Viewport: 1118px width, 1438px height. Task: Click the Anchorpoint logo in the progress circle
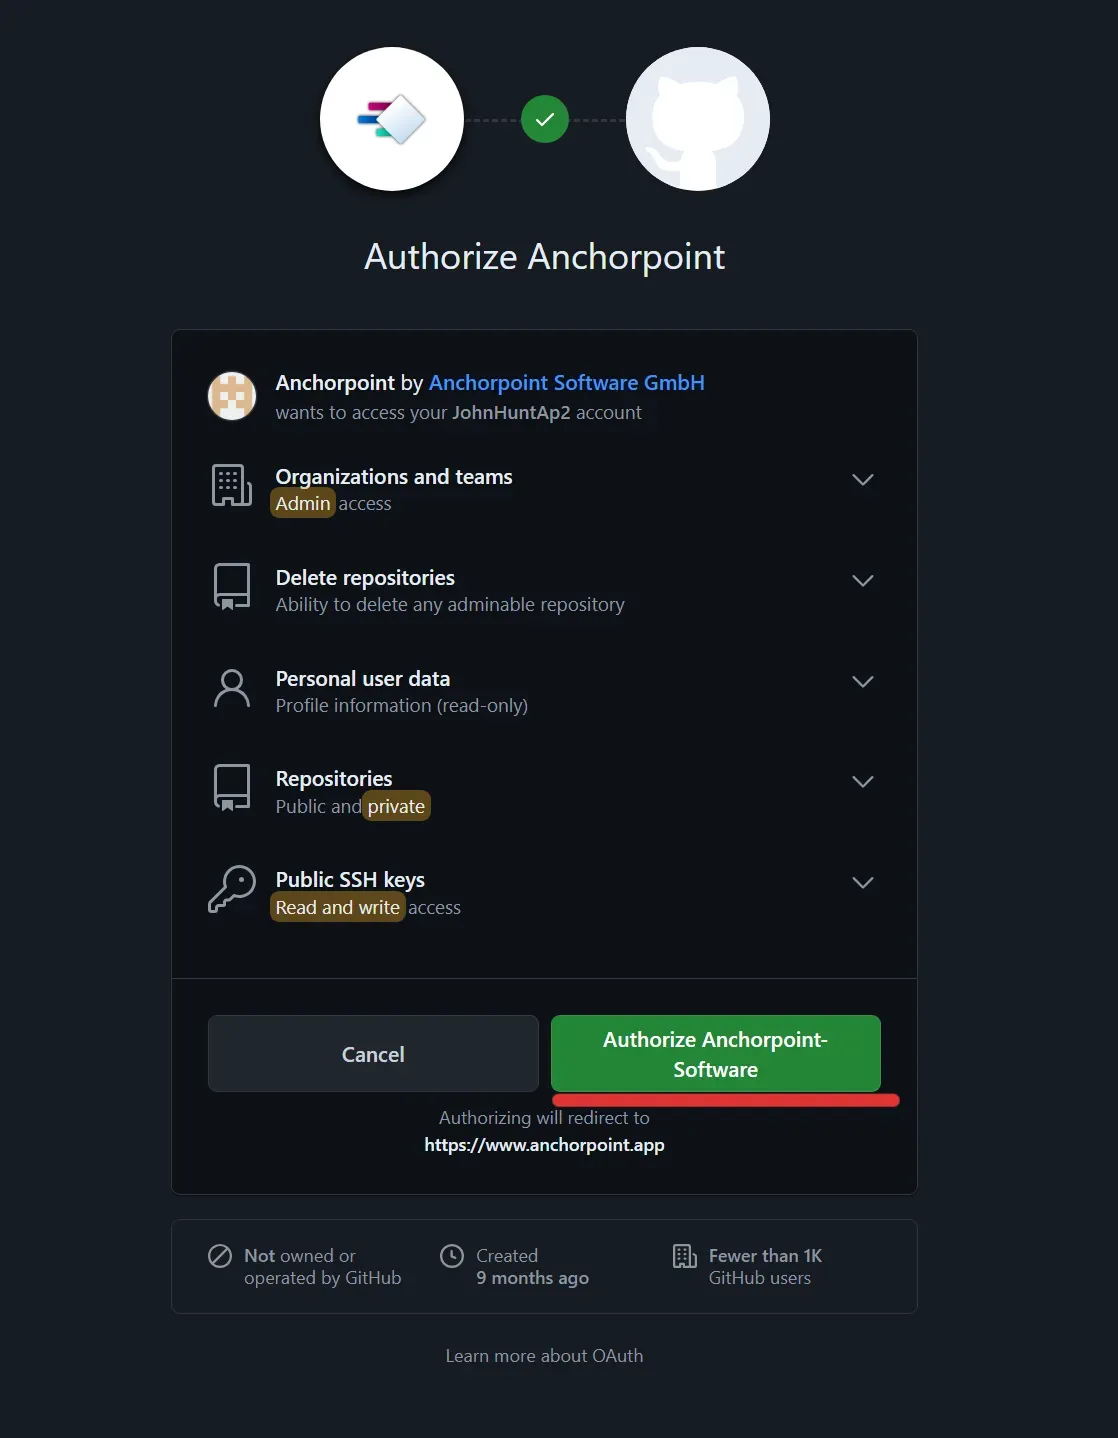[391, 118]
